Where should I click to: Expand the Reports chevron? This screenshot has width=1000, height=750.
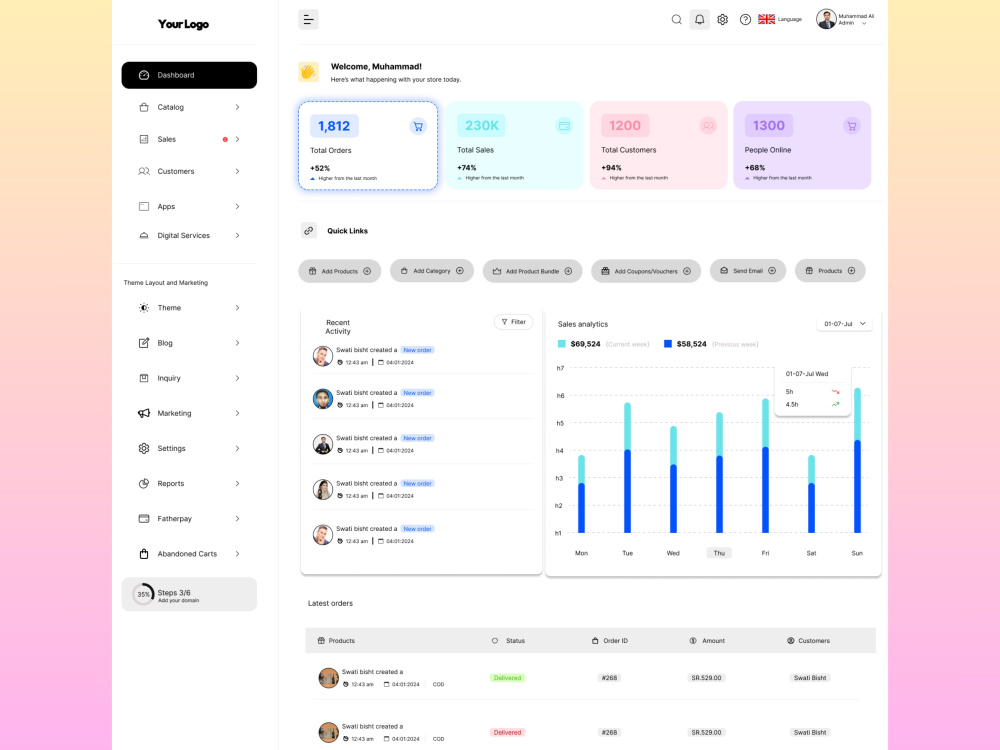[237, 483]
